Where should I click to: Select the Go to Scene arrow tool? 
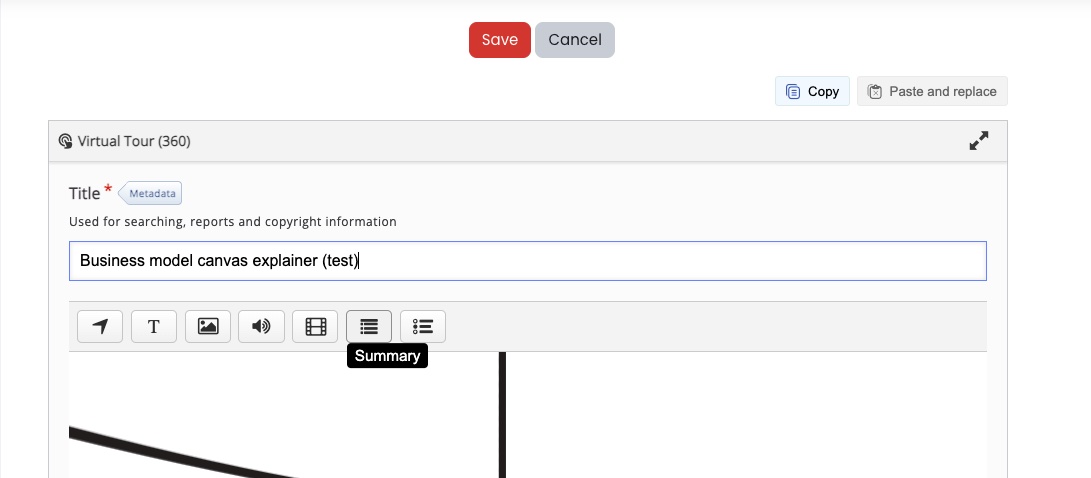100,326
